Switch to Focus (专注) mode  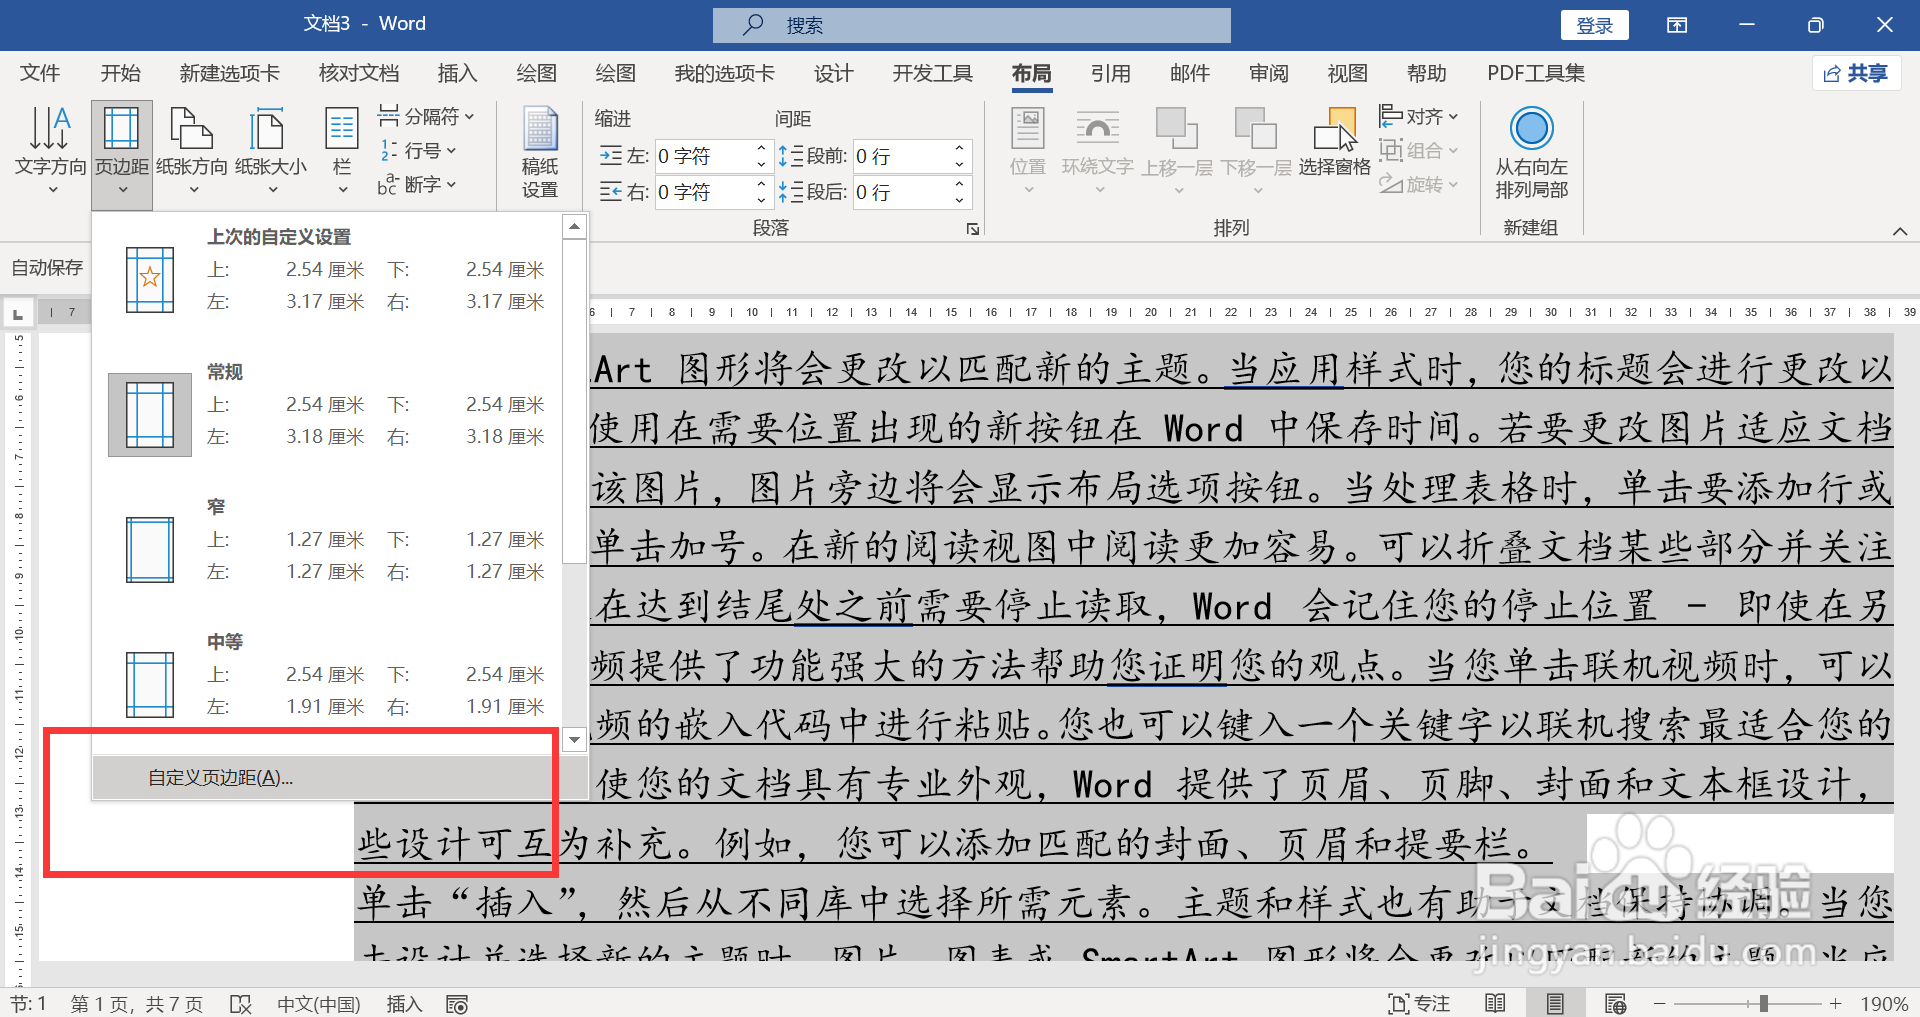point(1419,1004)
